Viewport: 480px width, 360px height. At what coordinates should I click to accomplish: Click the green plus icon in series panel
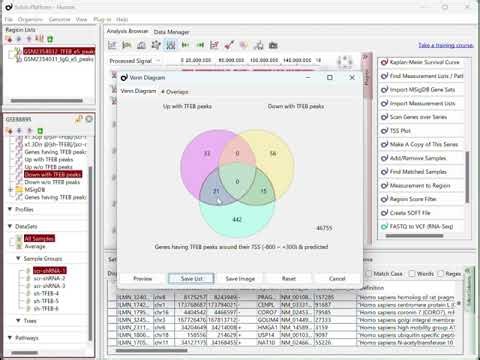click(x=40, y=131)
